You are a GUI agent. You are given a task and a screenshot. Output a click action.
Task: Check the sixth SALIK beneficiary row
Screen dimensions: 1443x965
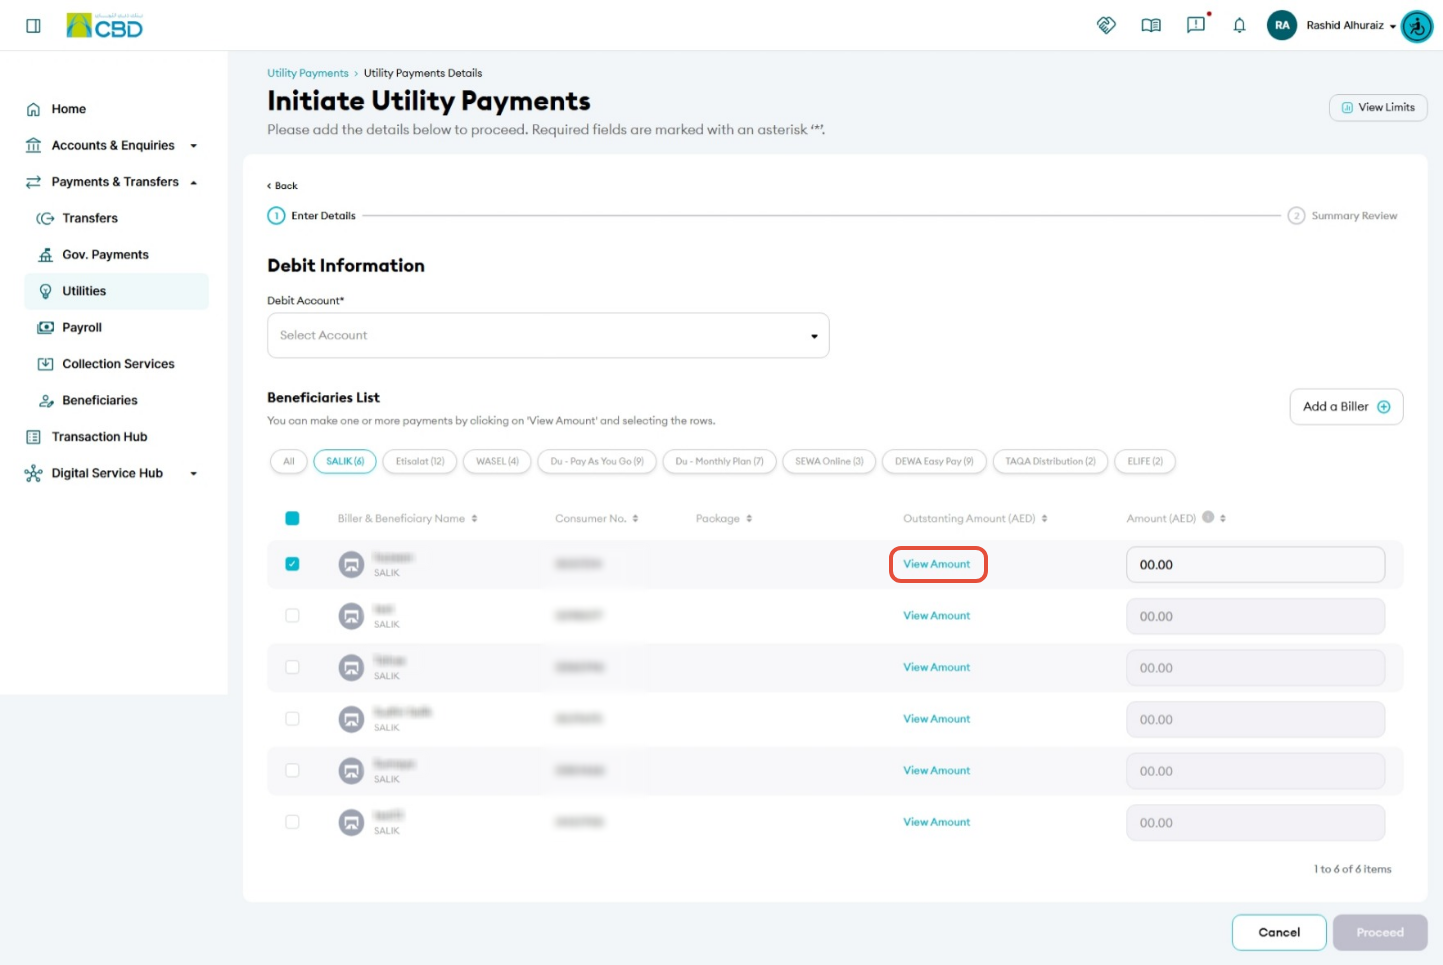coord(292,822)
